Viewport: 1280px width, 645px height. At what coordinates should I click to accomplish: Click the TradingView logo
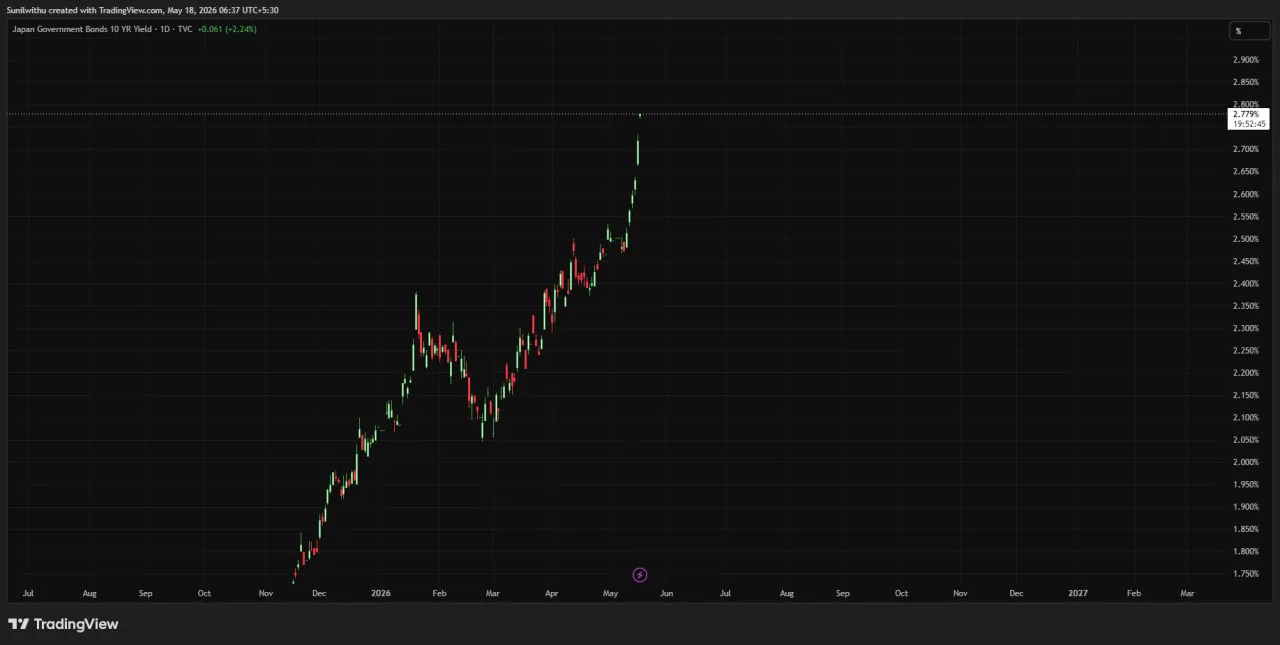tap(63, 624)
